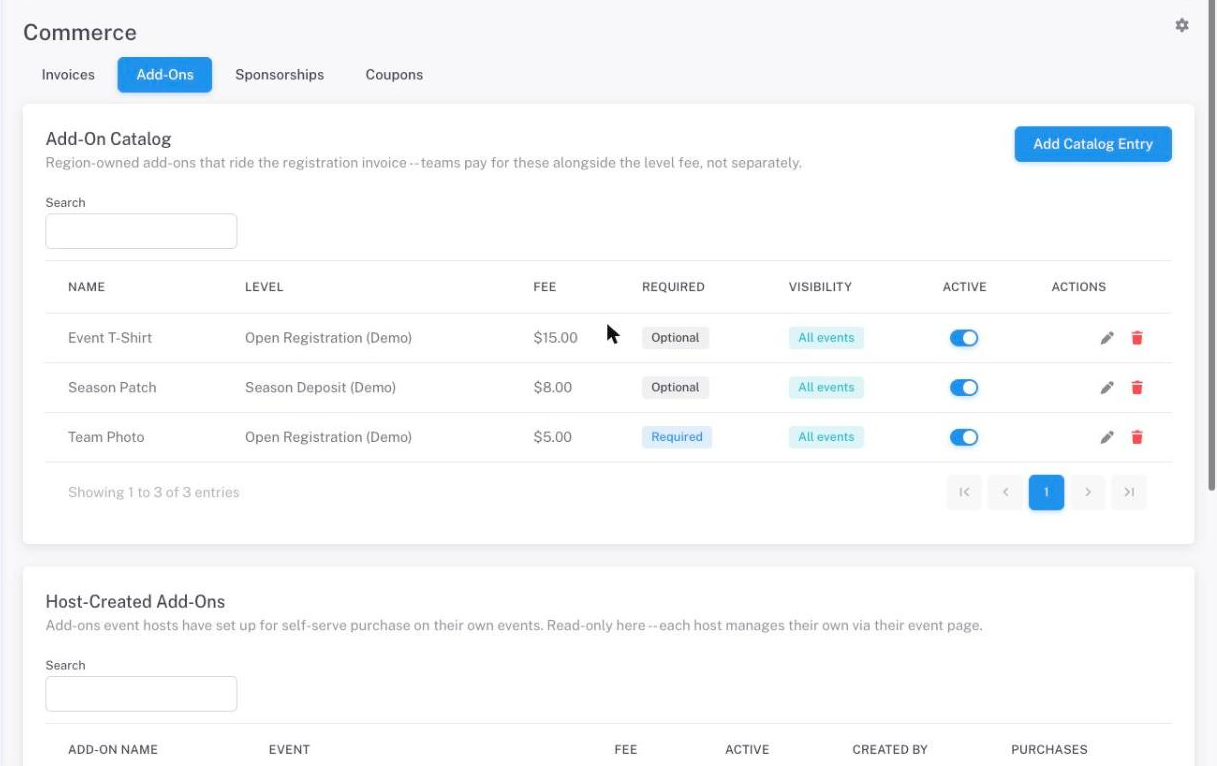The width and height of the screenshot is (1217, 766).
Task: Go to the next catalog page
Action: point(1087,492)
